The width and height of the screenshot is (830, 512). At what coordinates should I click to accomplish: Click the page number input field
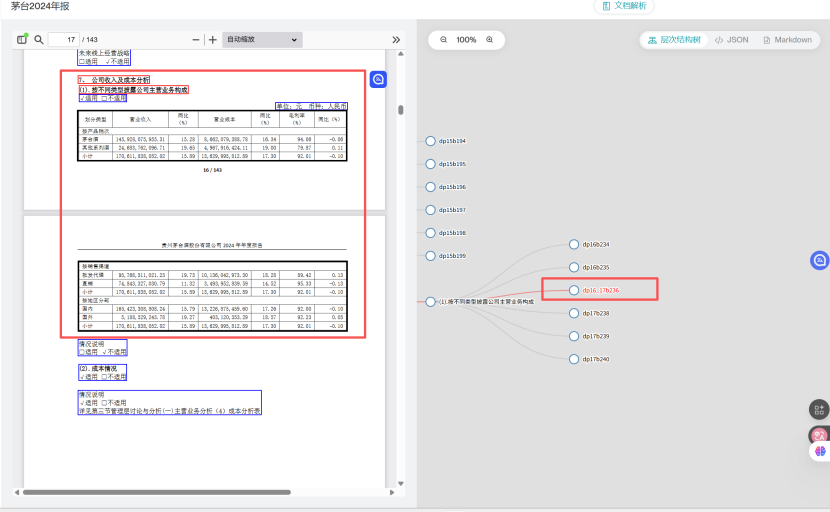(x=64, y=39)
